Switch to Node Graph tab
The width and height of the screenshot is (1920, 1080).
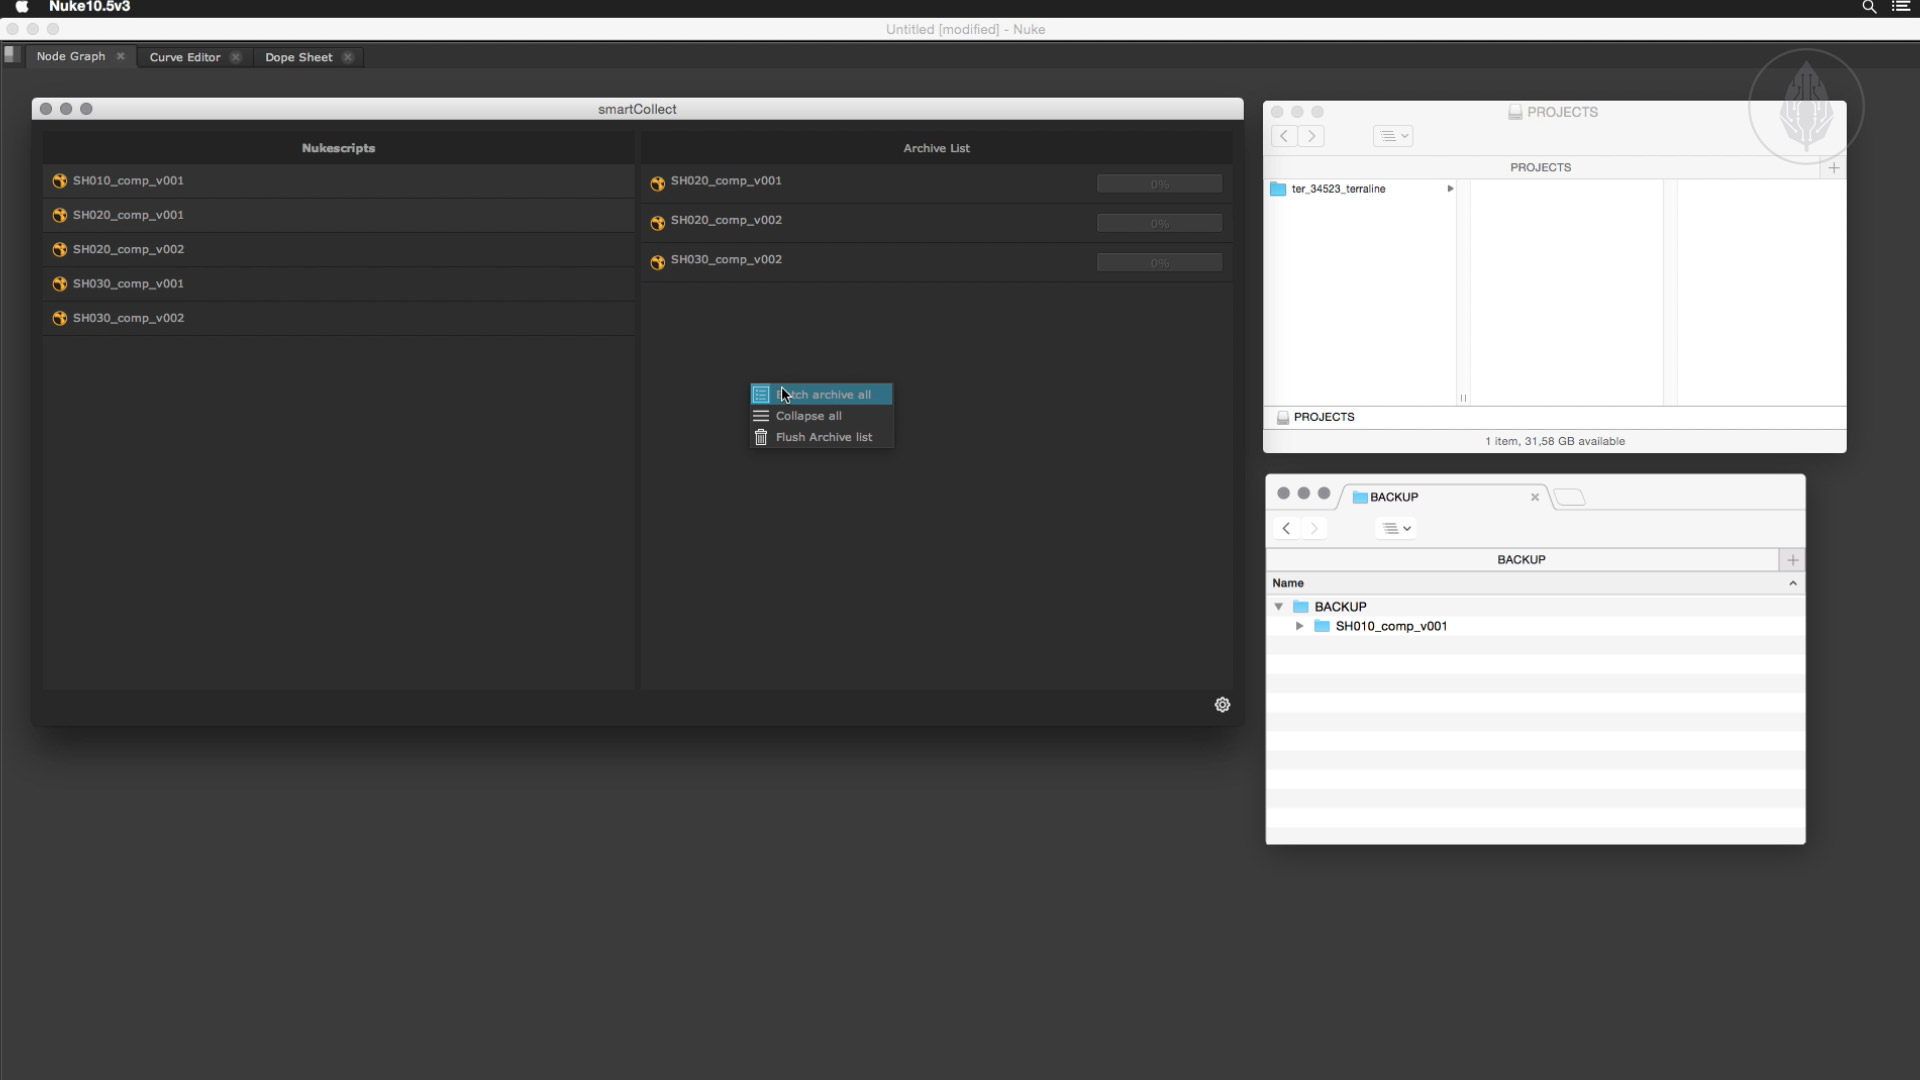71,56
